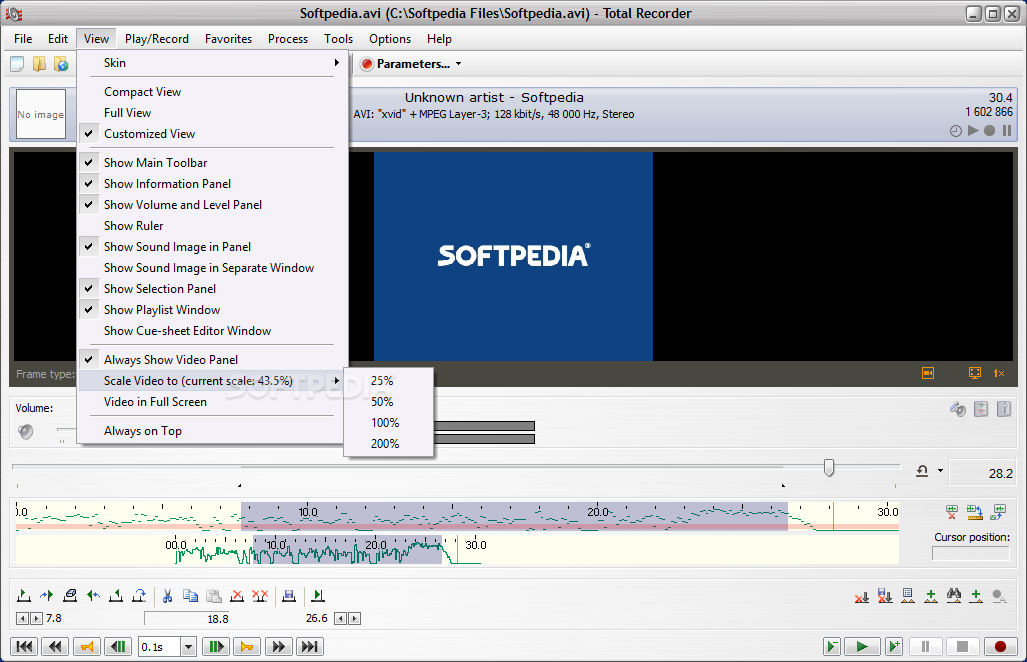Click the list-over-markers cue icon
1027x662 pixels.
(908, 595)
